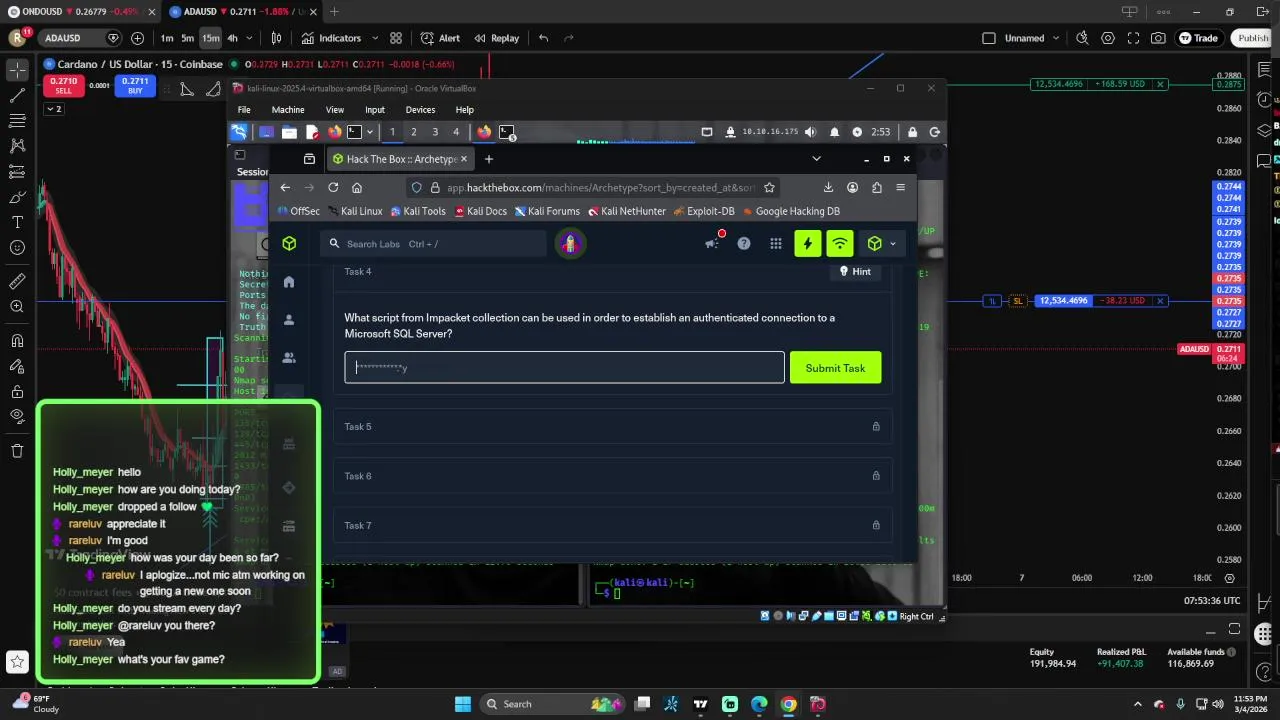Click the blue BUY 0.2711 button
This screenshot has height=720, width=1280.
coord(135,86)
